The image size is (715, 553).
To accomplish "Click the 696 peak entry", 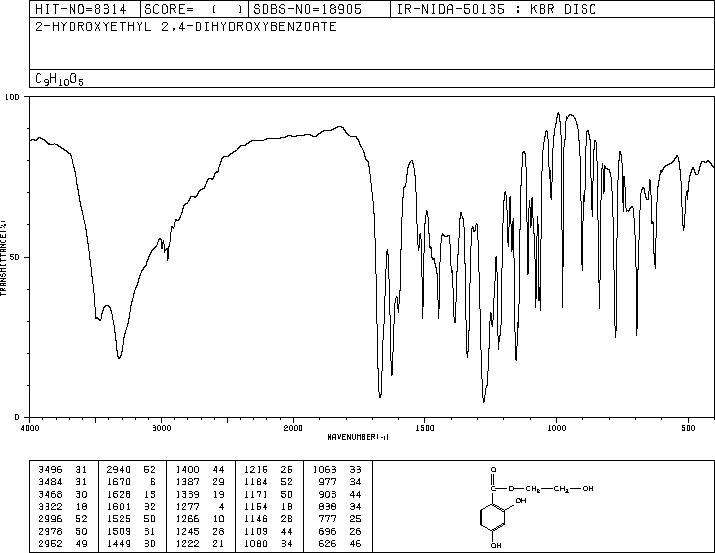I will click(340, 531).
